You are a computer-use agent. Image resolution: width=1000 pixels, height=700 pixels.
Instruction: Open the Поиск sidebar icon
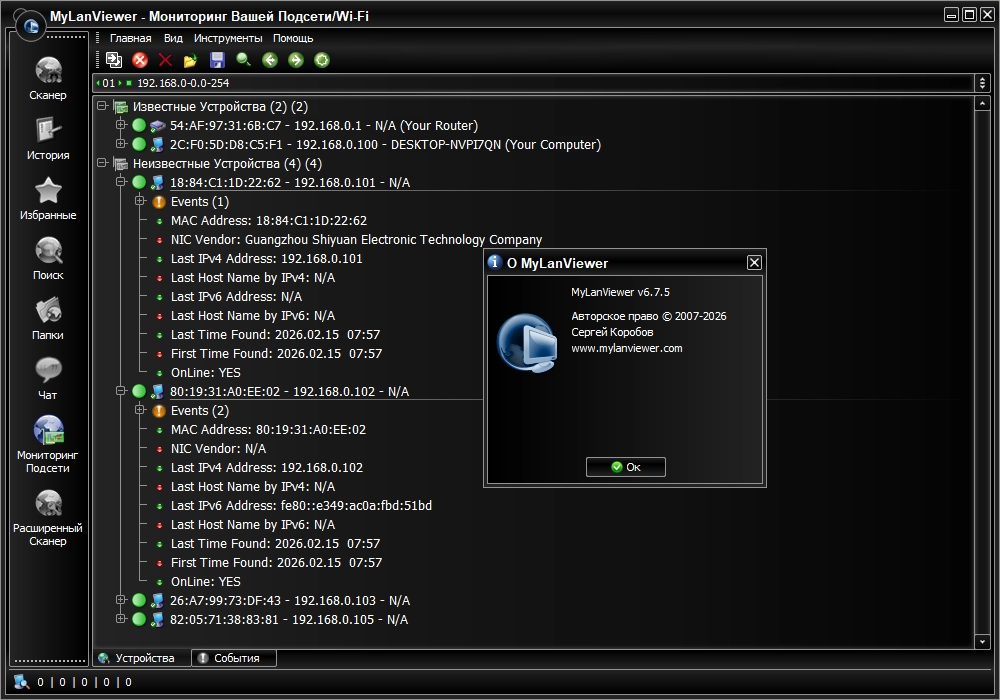[48, 258]
